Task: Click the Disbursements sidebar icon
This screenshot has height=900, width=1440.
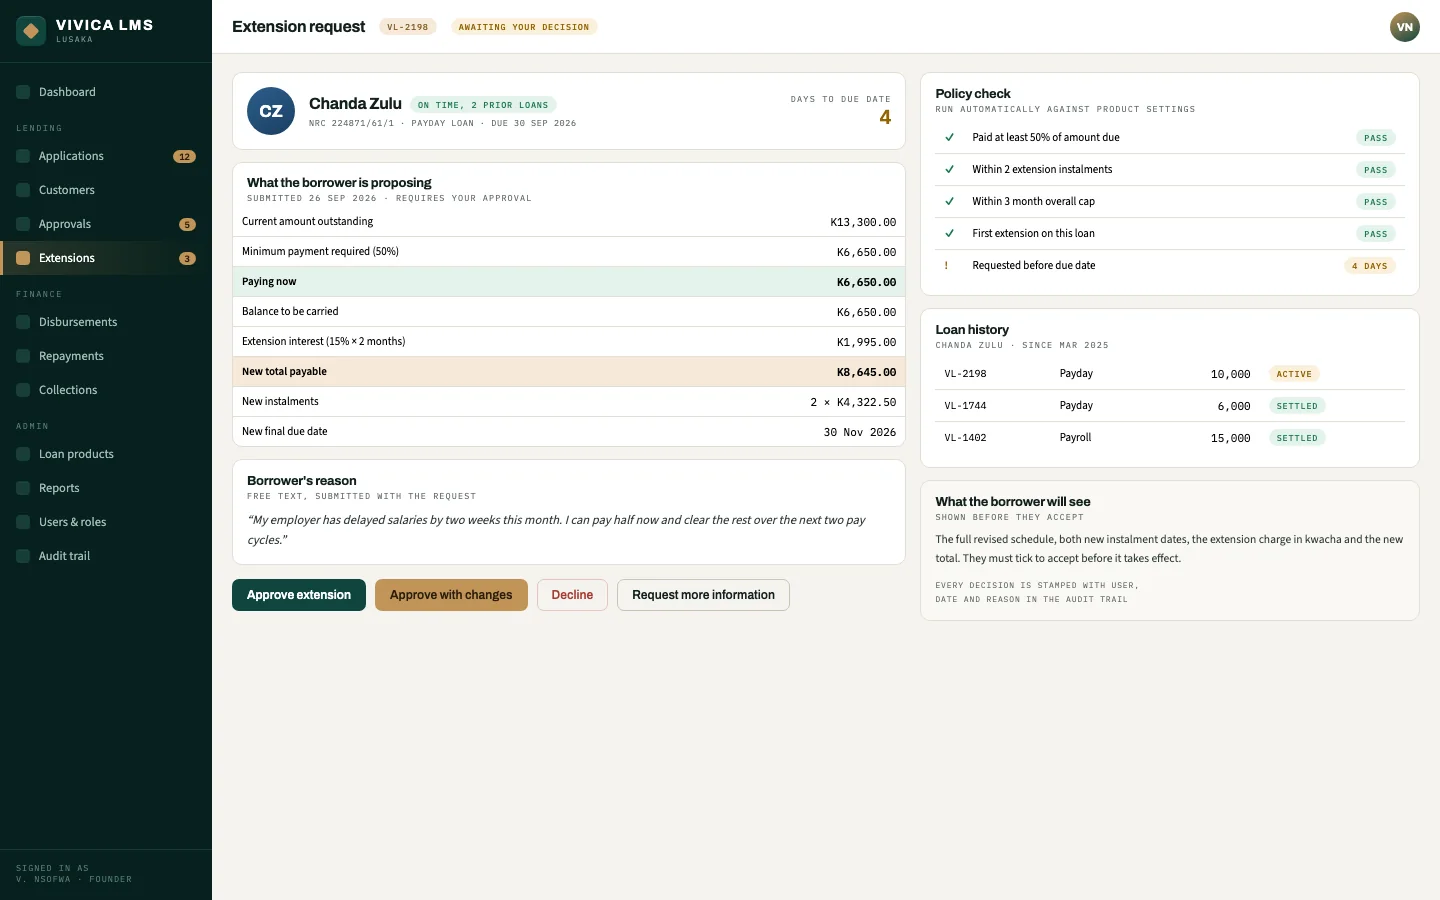Action: click(23, 322)
